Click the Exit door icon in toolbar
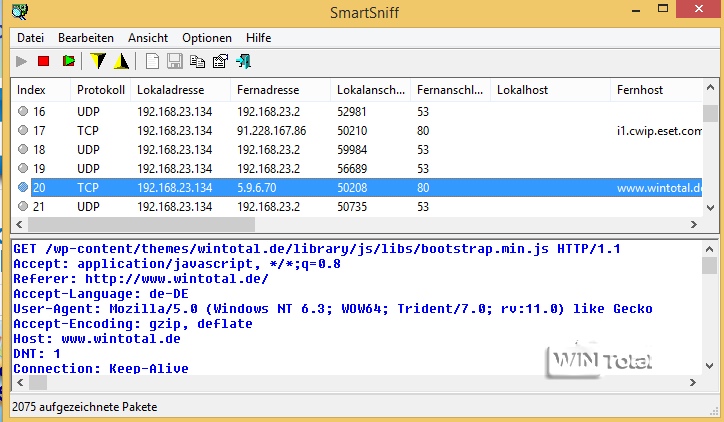 point(243,62)
